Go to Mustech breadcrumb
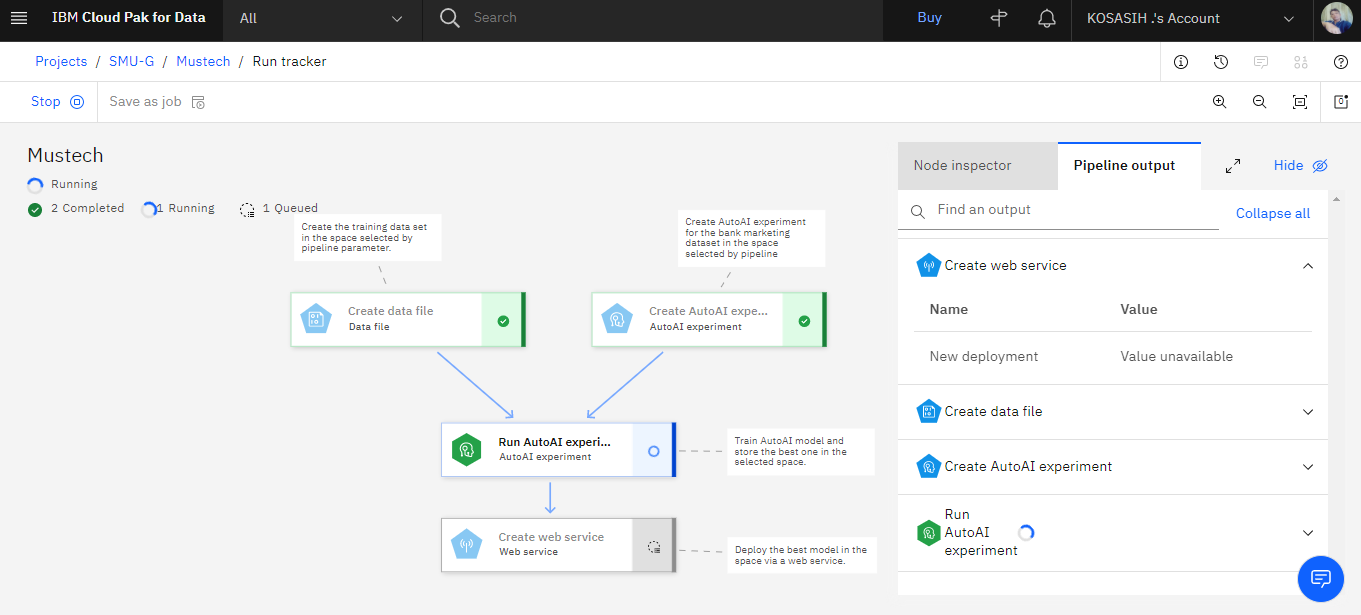The image size is (1361, 615). [x=203, y=61]
